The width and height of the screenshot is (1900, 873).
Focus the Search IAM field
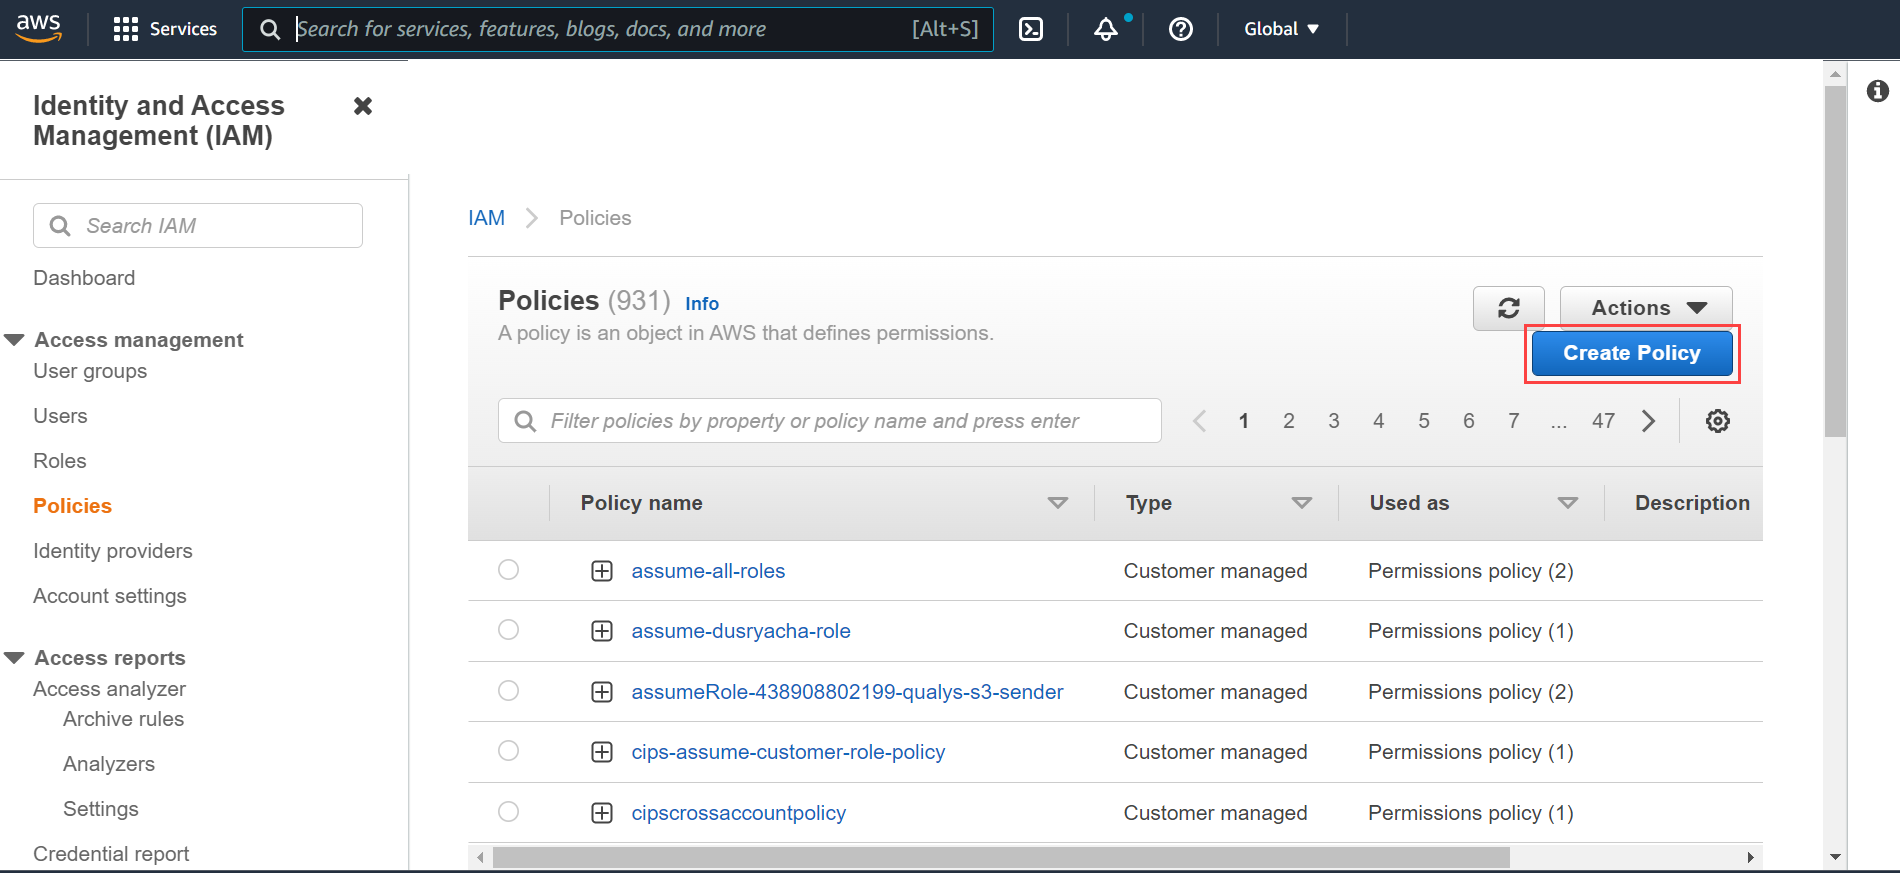pos(198,226)
